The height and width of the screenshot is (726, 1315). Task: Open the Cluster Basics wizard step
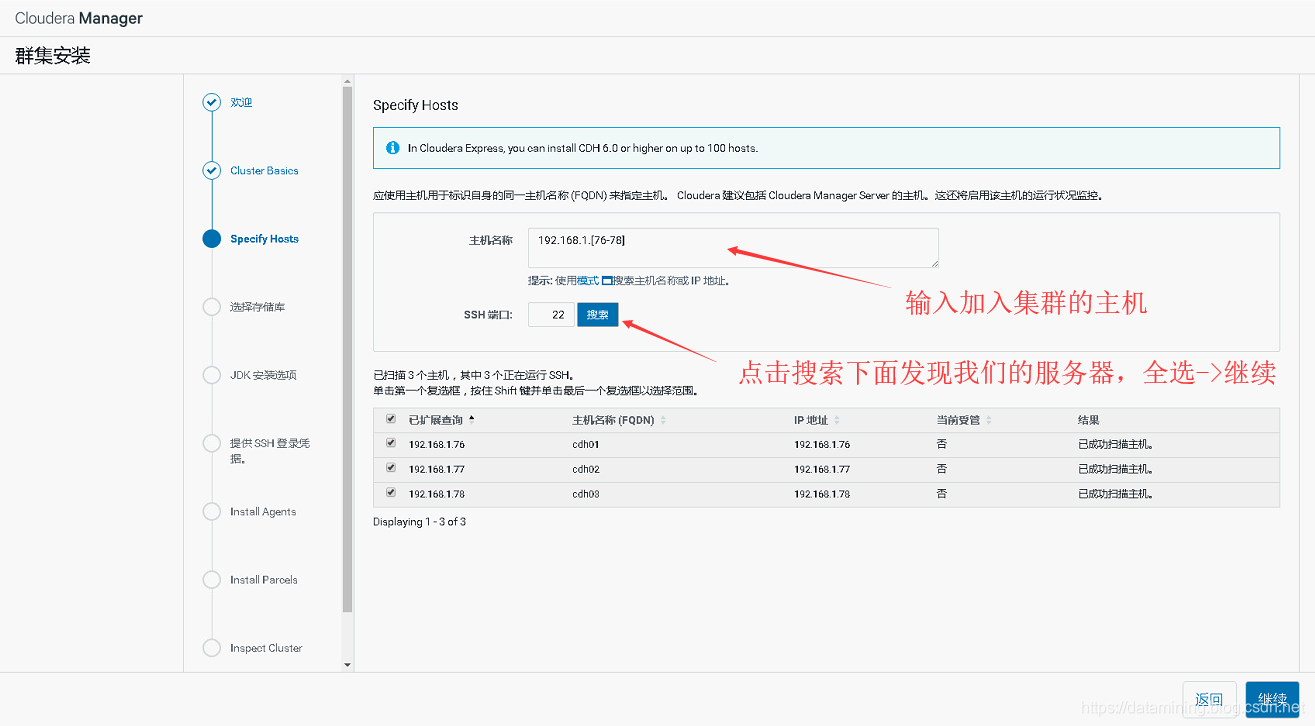(x=264, y=171)
